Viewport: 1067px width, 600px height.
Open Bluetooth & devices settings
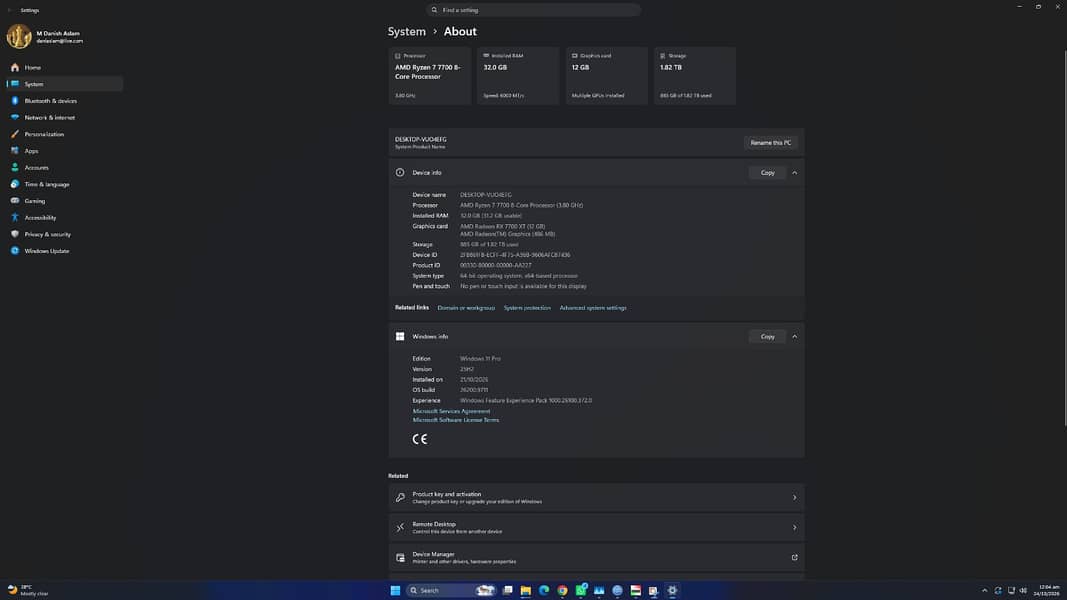65,101
